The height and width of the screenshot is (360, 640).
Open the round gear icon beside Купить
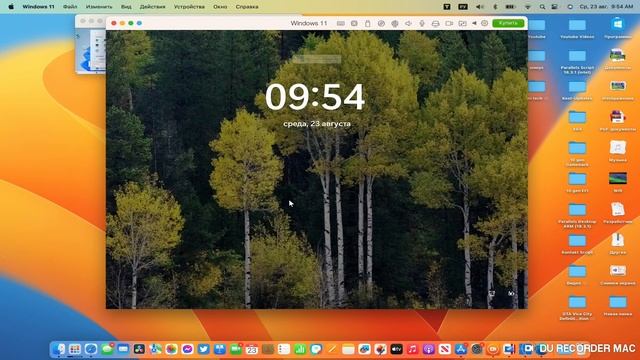tap(484, 23)
